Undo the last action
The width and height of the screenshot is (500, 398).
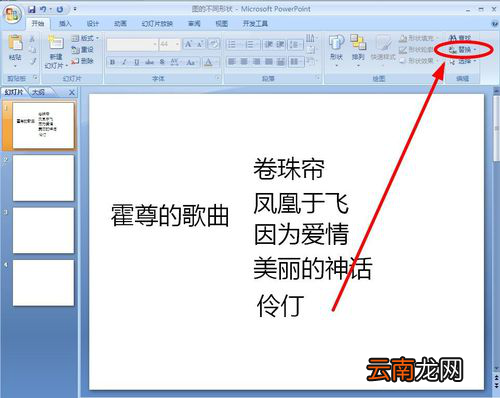43,9
